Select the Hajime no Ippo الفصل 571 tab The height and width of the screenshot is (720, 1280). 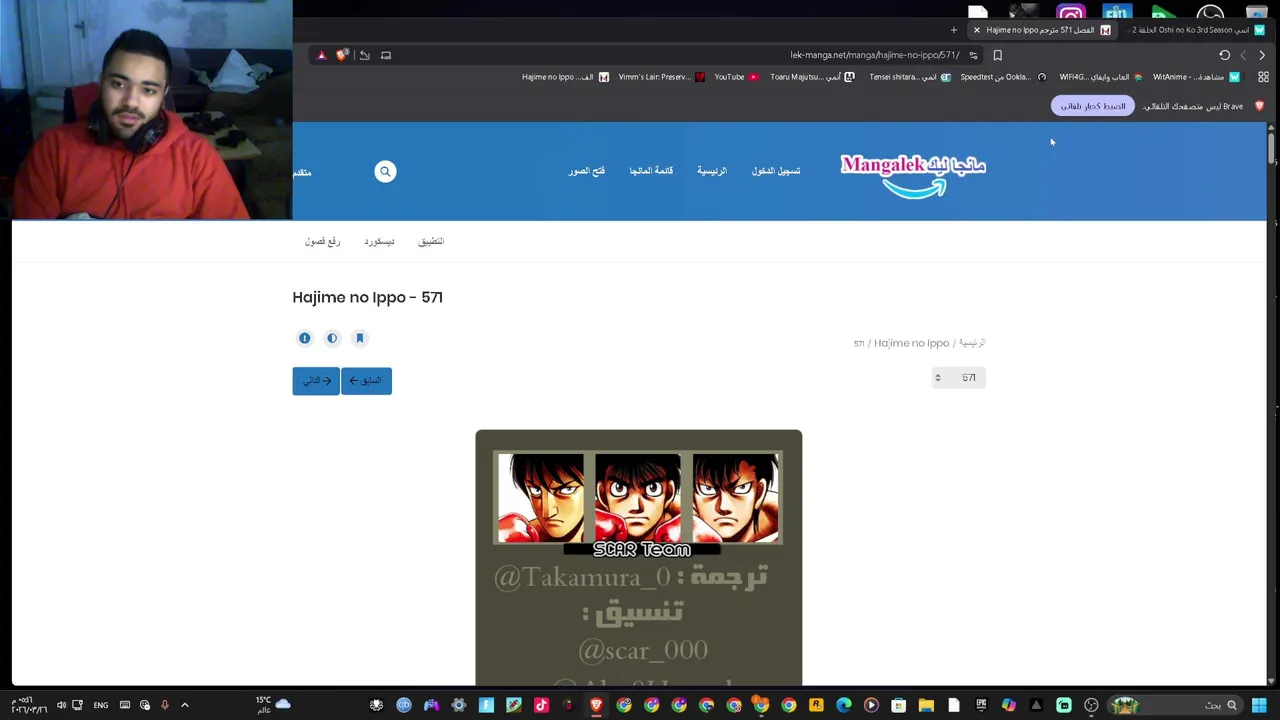pos(1042,30)
